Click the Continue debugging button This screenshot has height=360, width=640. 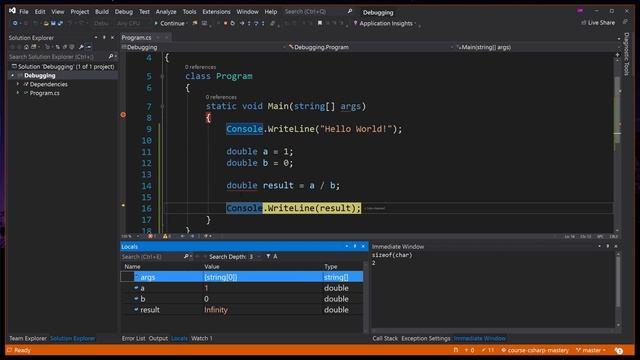[169, 23]
